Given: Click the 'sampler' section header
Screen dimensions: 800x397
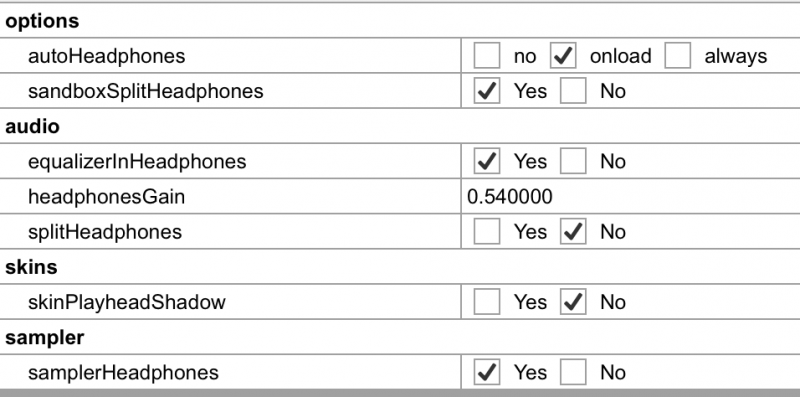Looking at the screenshot, I should tap(44, 338).
